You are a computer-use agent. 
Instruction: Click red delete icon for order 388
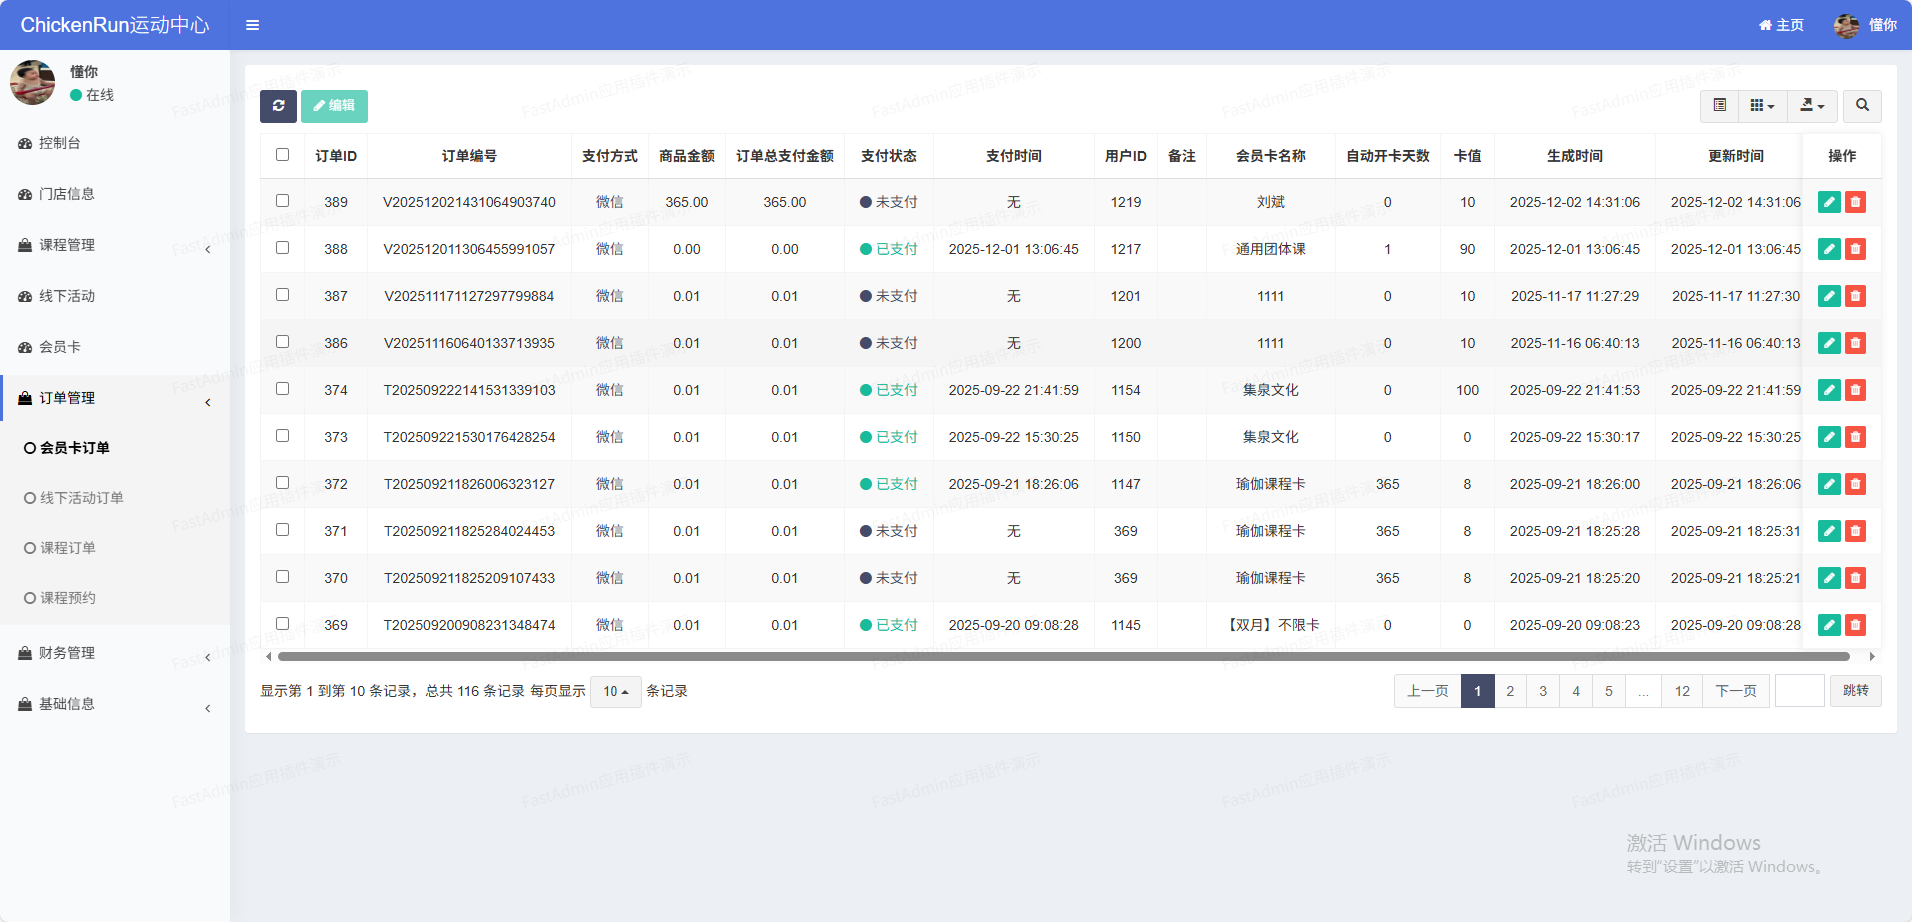(1855, 249)
